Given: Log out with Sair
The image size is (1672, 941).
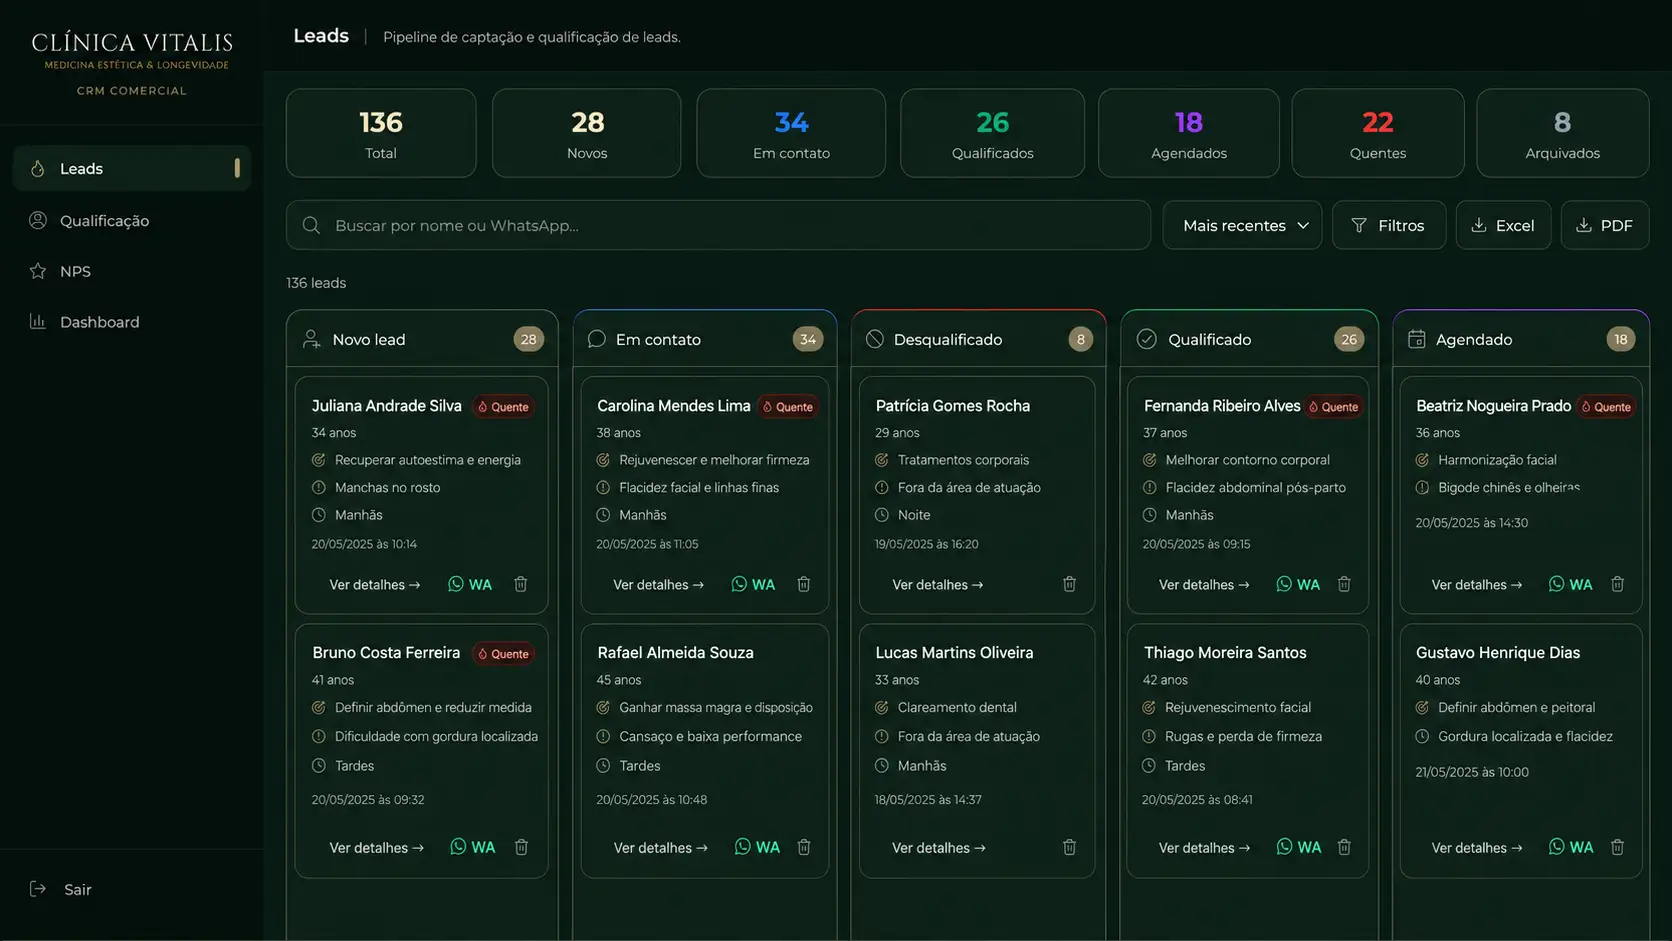Looking at the screenshot, I should (62, 889).
